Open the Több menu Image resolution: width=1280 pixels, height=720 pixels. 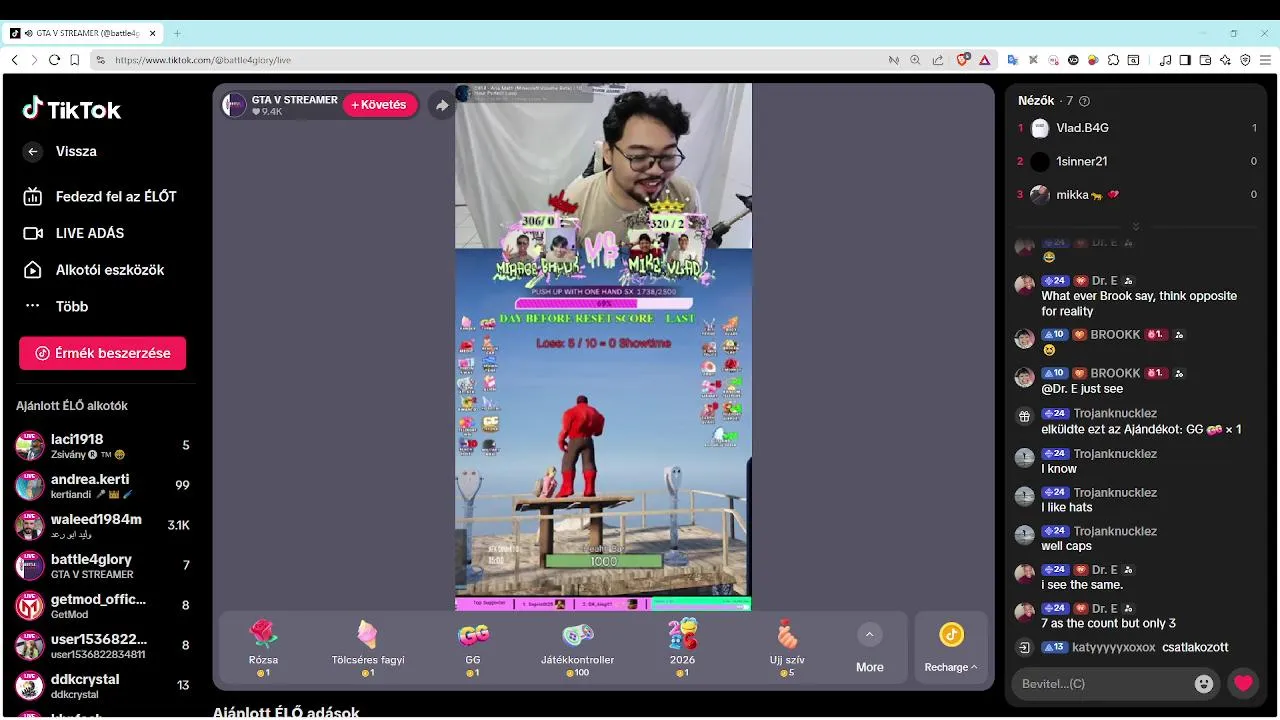[x=56, y=306]
